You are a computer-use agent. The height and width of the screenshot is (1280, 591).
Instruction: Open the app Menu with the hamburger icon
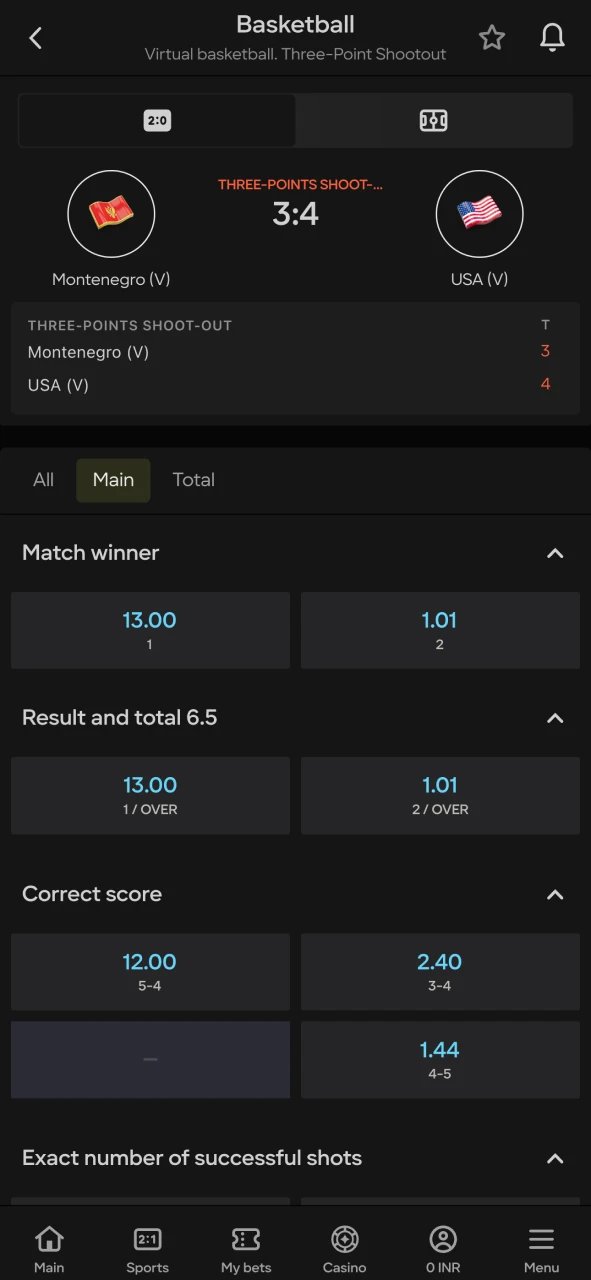click(540, 1245)
